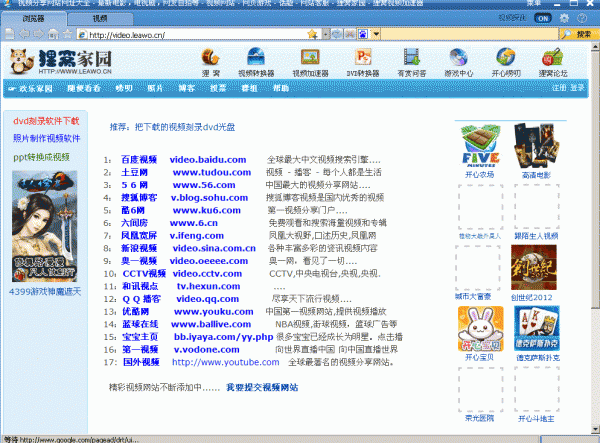Go back with the back arrow
The height and width of the screenshot is (443, 600).
pyautogui.click(x=24, y=34)
